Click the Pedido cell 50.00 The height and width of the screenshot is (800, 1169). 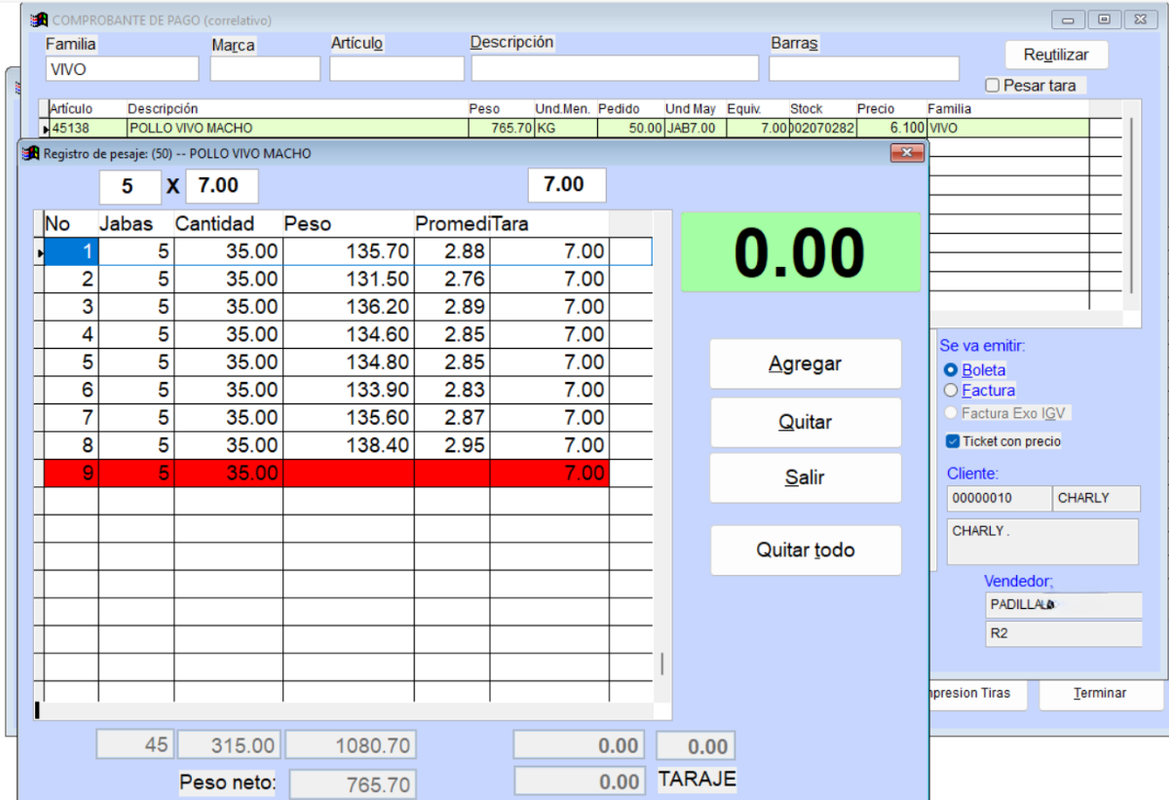coord(630,128)
